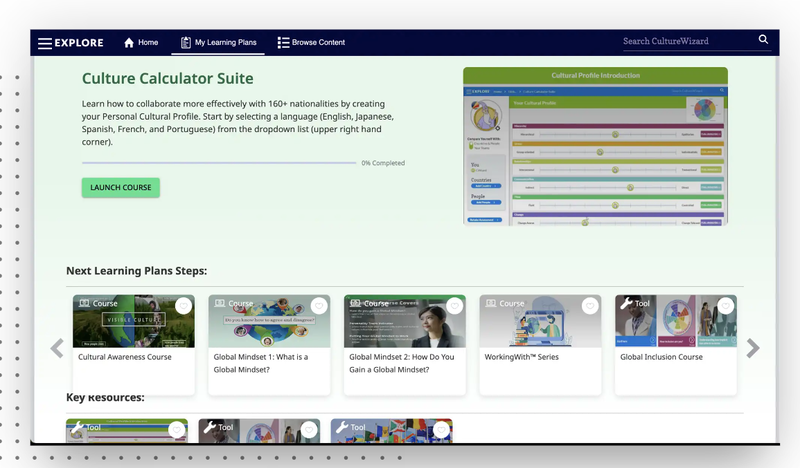Switch to My Learning Plans tab
This screenshot has width=800, height=468.
(x=225, y=43)
